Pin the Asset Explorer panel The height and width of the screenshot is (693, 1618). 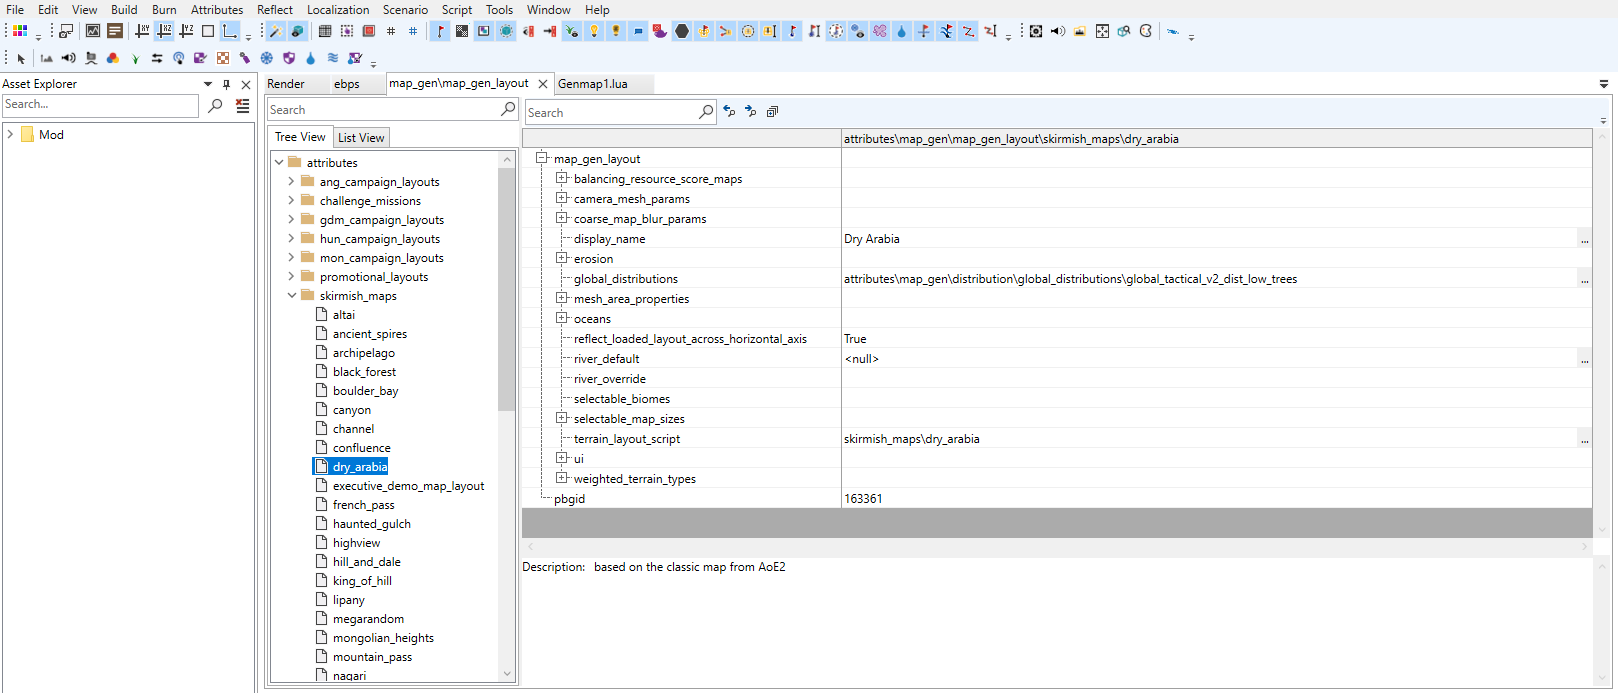coord(227,84)
